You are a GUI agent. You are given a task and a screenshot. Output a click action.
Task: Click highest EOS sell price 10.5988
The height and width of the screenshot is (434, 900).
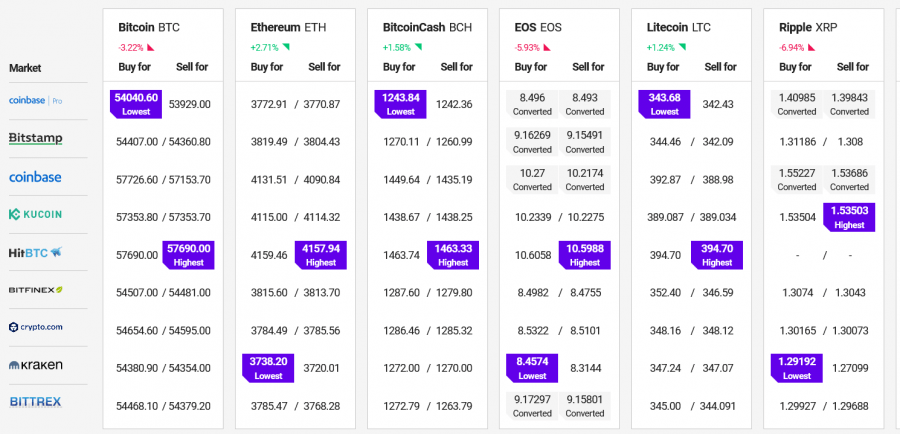585,255
